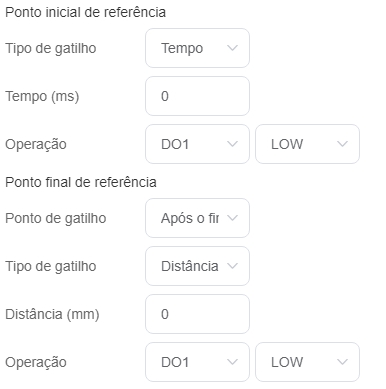Viewport: 386px width, 389px height.
Task: Open the Distância trigger type dropdown
Action: tap(197, 266)
